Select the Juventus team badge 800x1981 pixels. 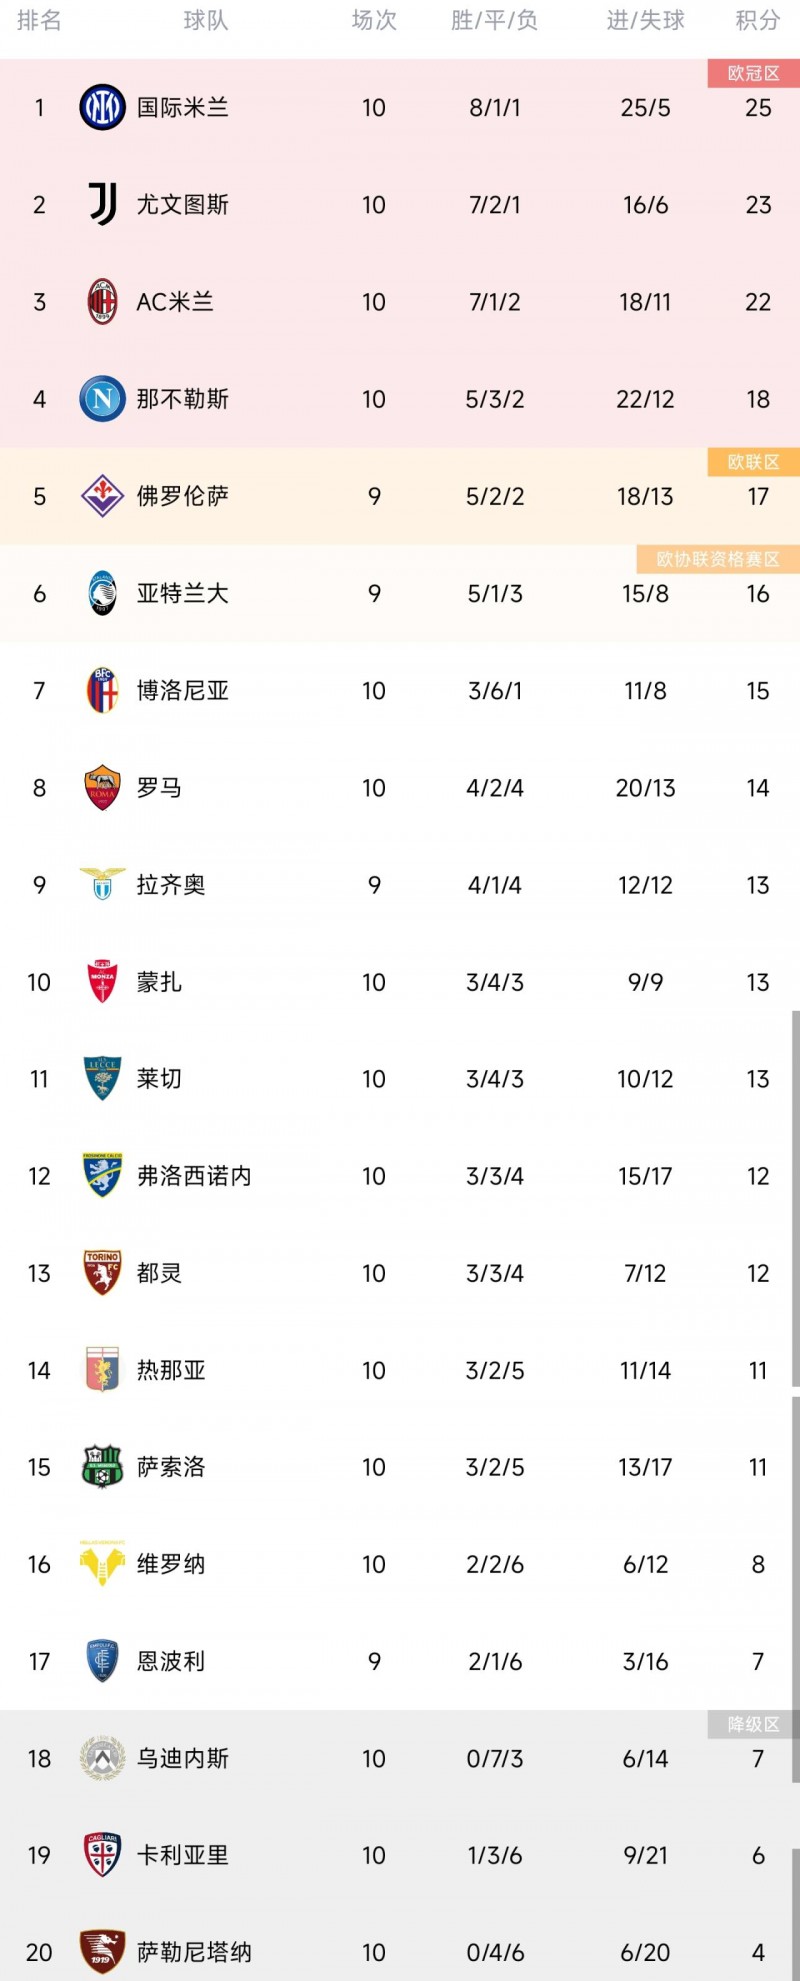coord(102,204)
